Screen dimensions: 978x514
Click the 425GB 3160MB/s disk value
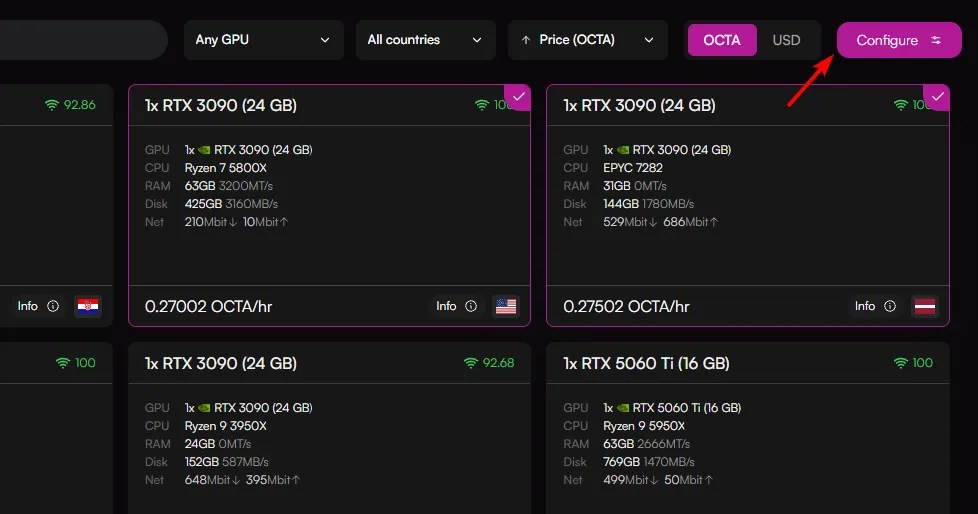pyautogui.click(x=231, y=204)
